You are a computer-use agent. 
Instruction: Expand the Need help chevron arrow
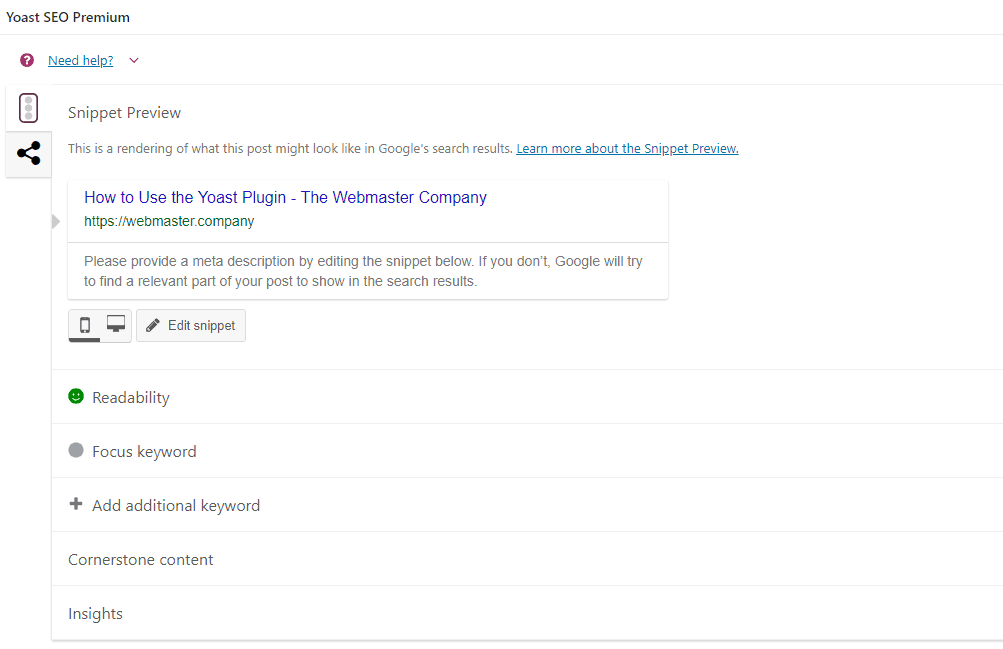[134, 61]
